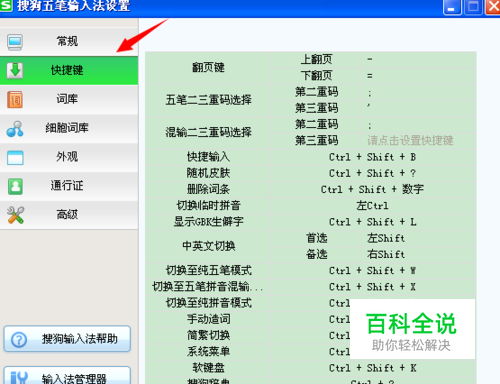Click the 删除词条 label
This screenshot has height=384, width=500.
click(x=208, y=189)
